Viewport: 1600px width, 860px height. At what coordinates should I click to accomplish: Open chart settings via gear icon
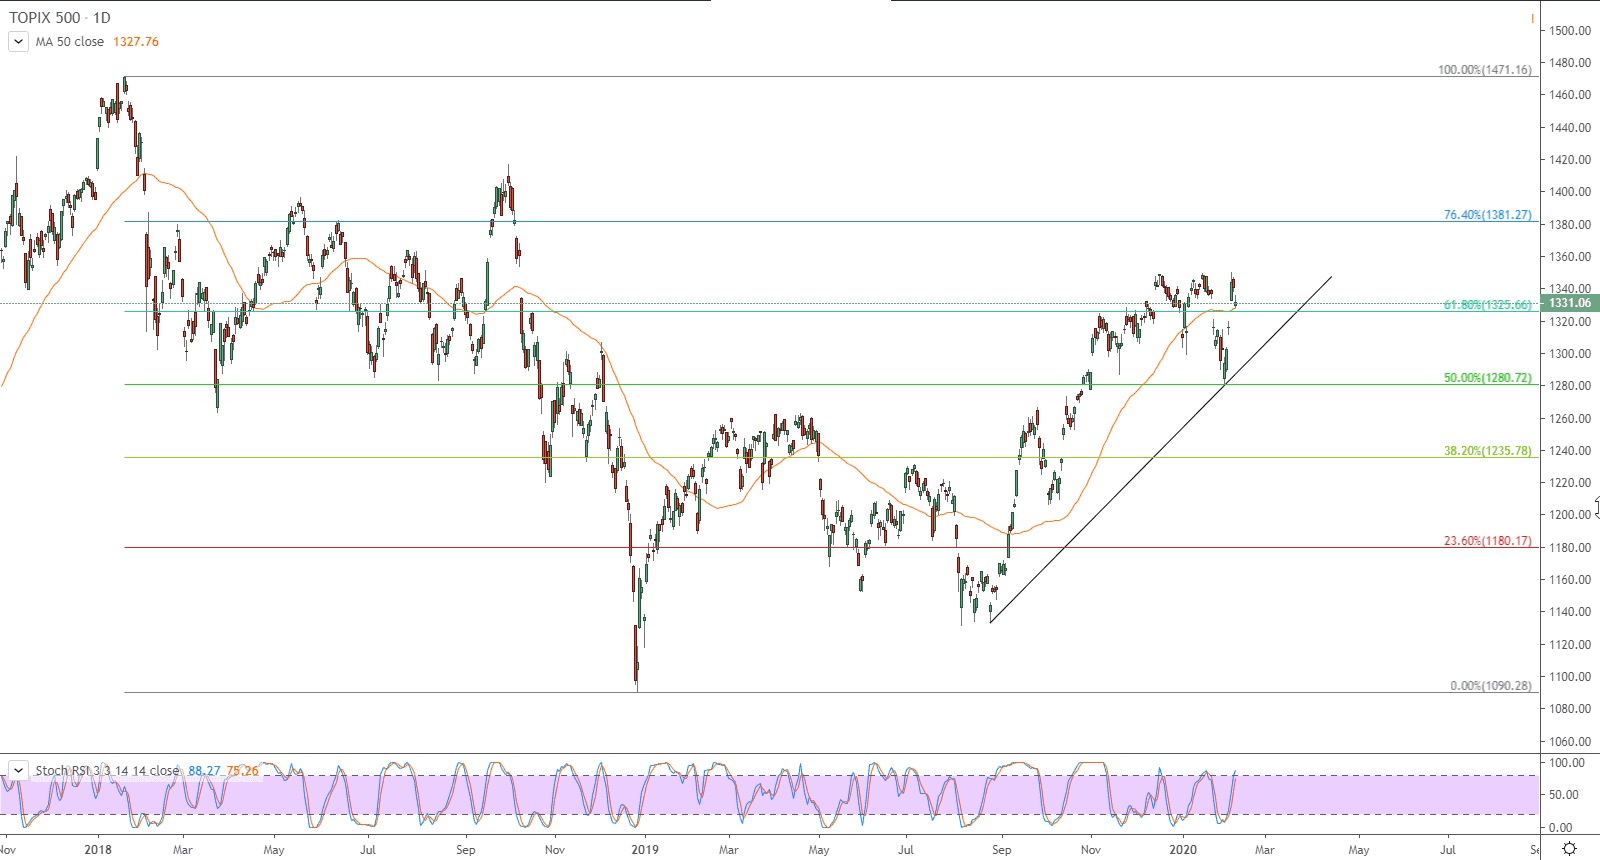tap(1569, 849)
